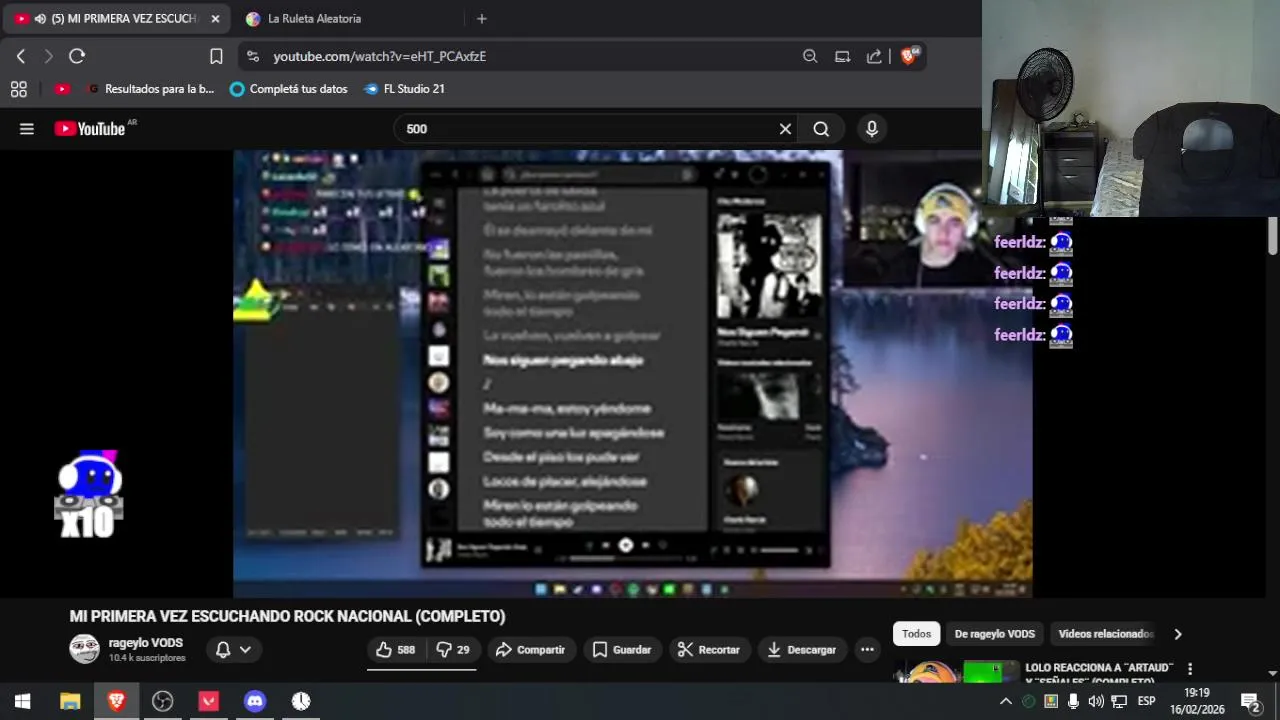Screen dimensions: 1280x720
Task: Show hidden system tray icons
Action: (1006, 701)
